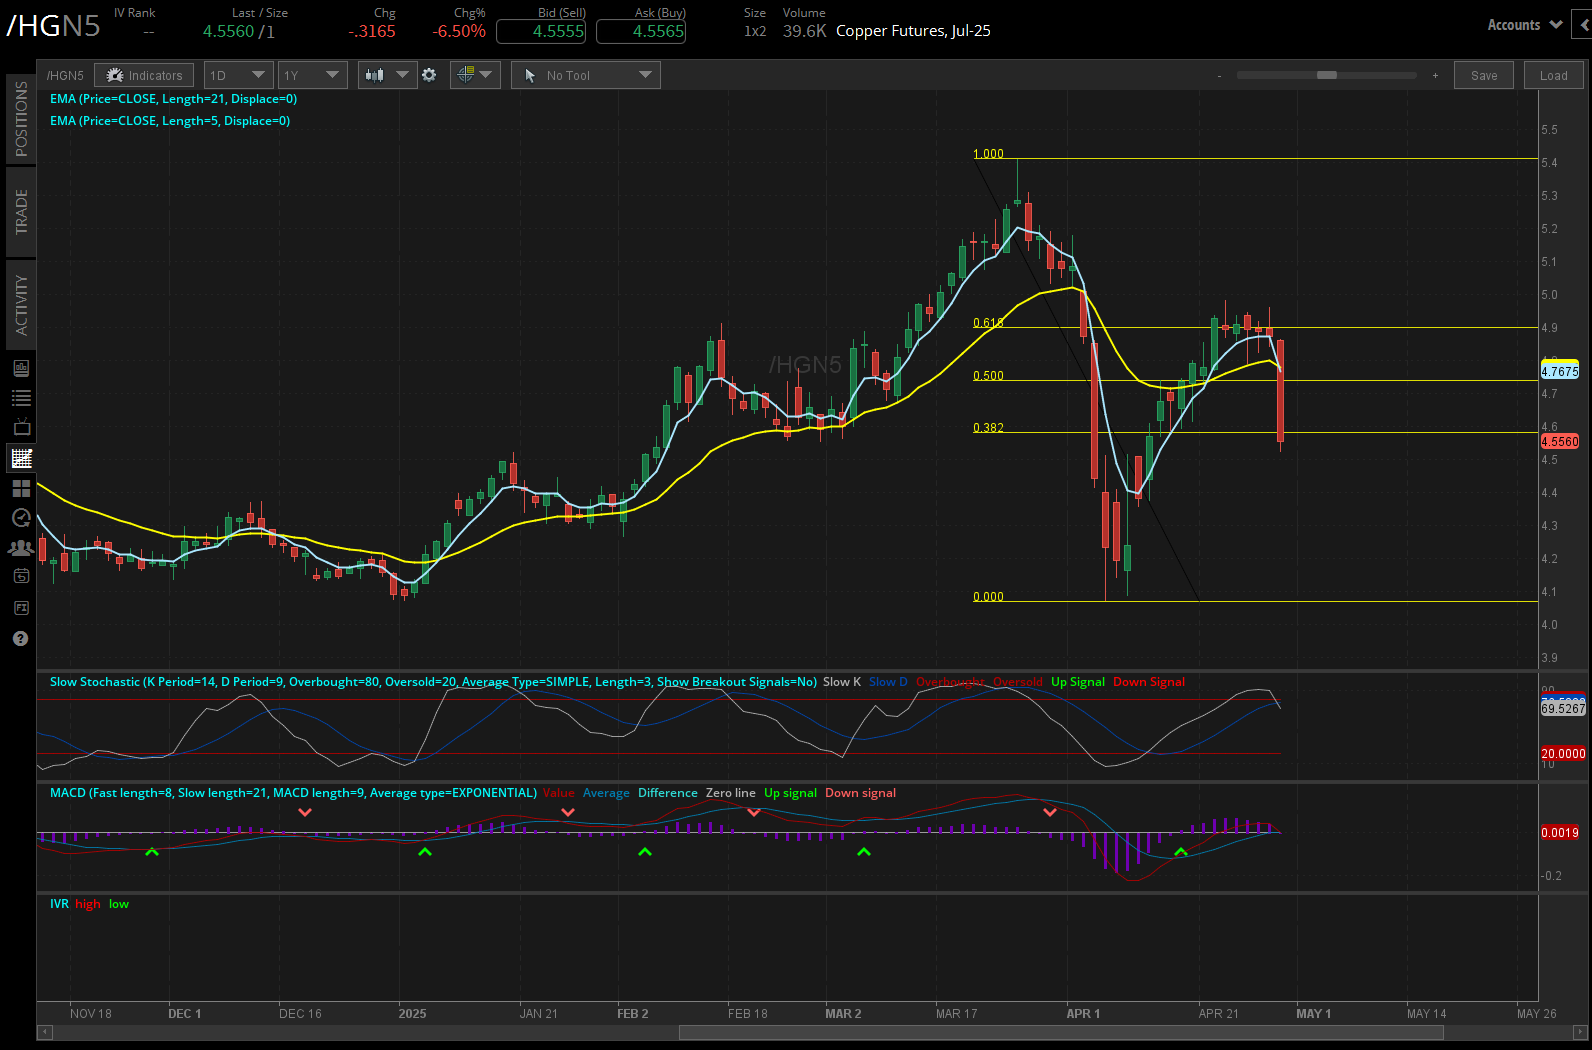The image size is (1592, 1050).
Task: Expand the 1D timeframe dropdown
Action: click(x=238, y=75)
